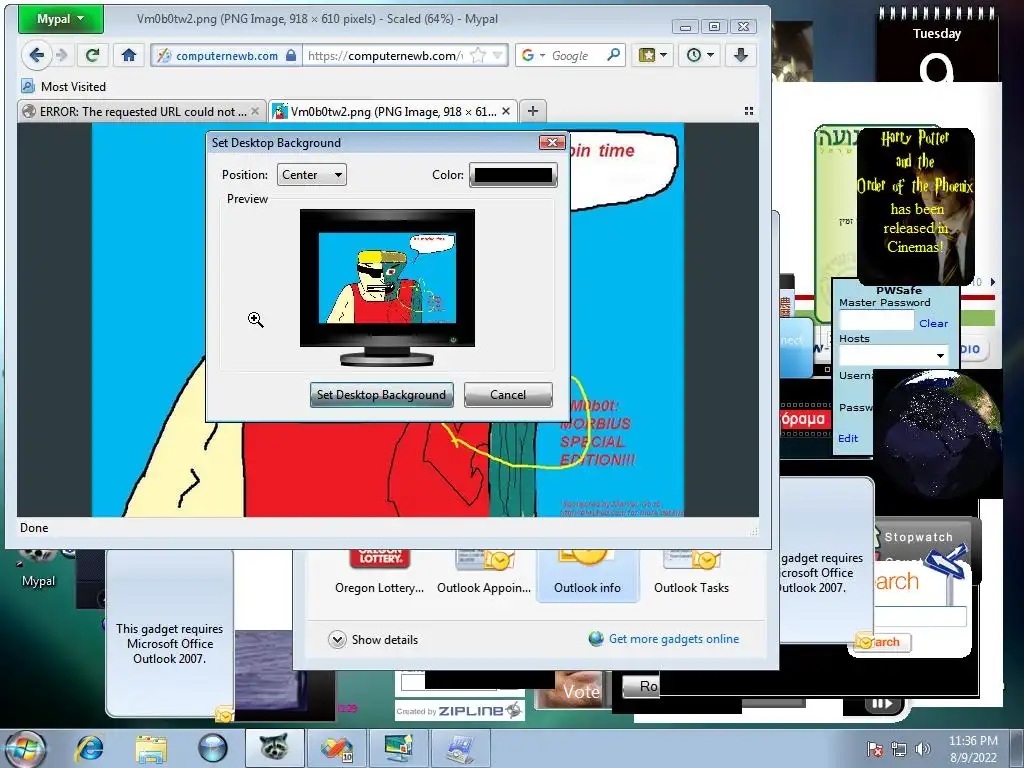
Task: Select the Outlook Appointments gadget
Action: click(x=484, y=573)
